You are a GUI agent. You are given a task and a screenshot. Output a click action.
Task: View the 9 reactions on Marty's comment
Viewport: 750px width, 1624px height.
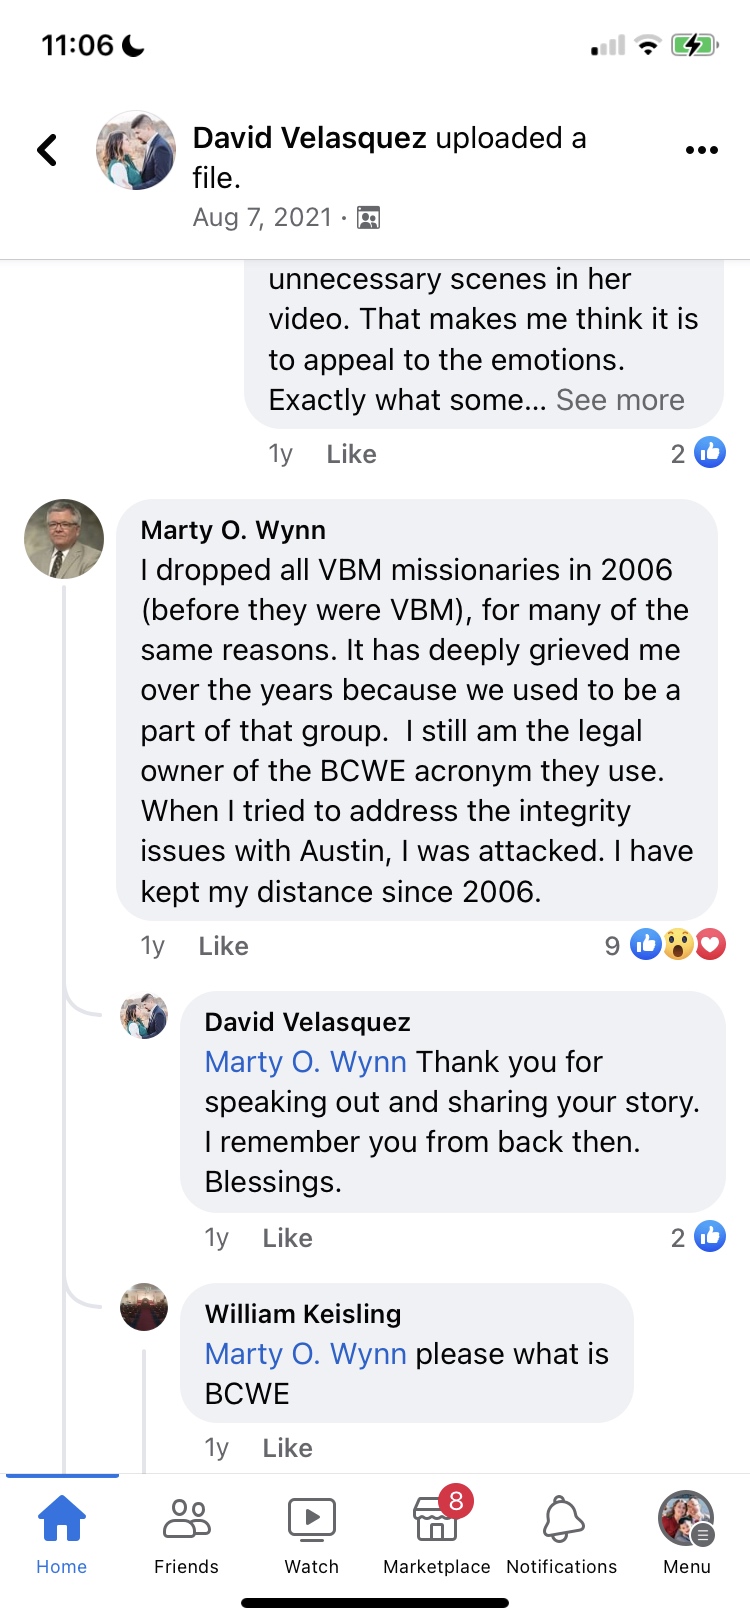click(666, 945)
